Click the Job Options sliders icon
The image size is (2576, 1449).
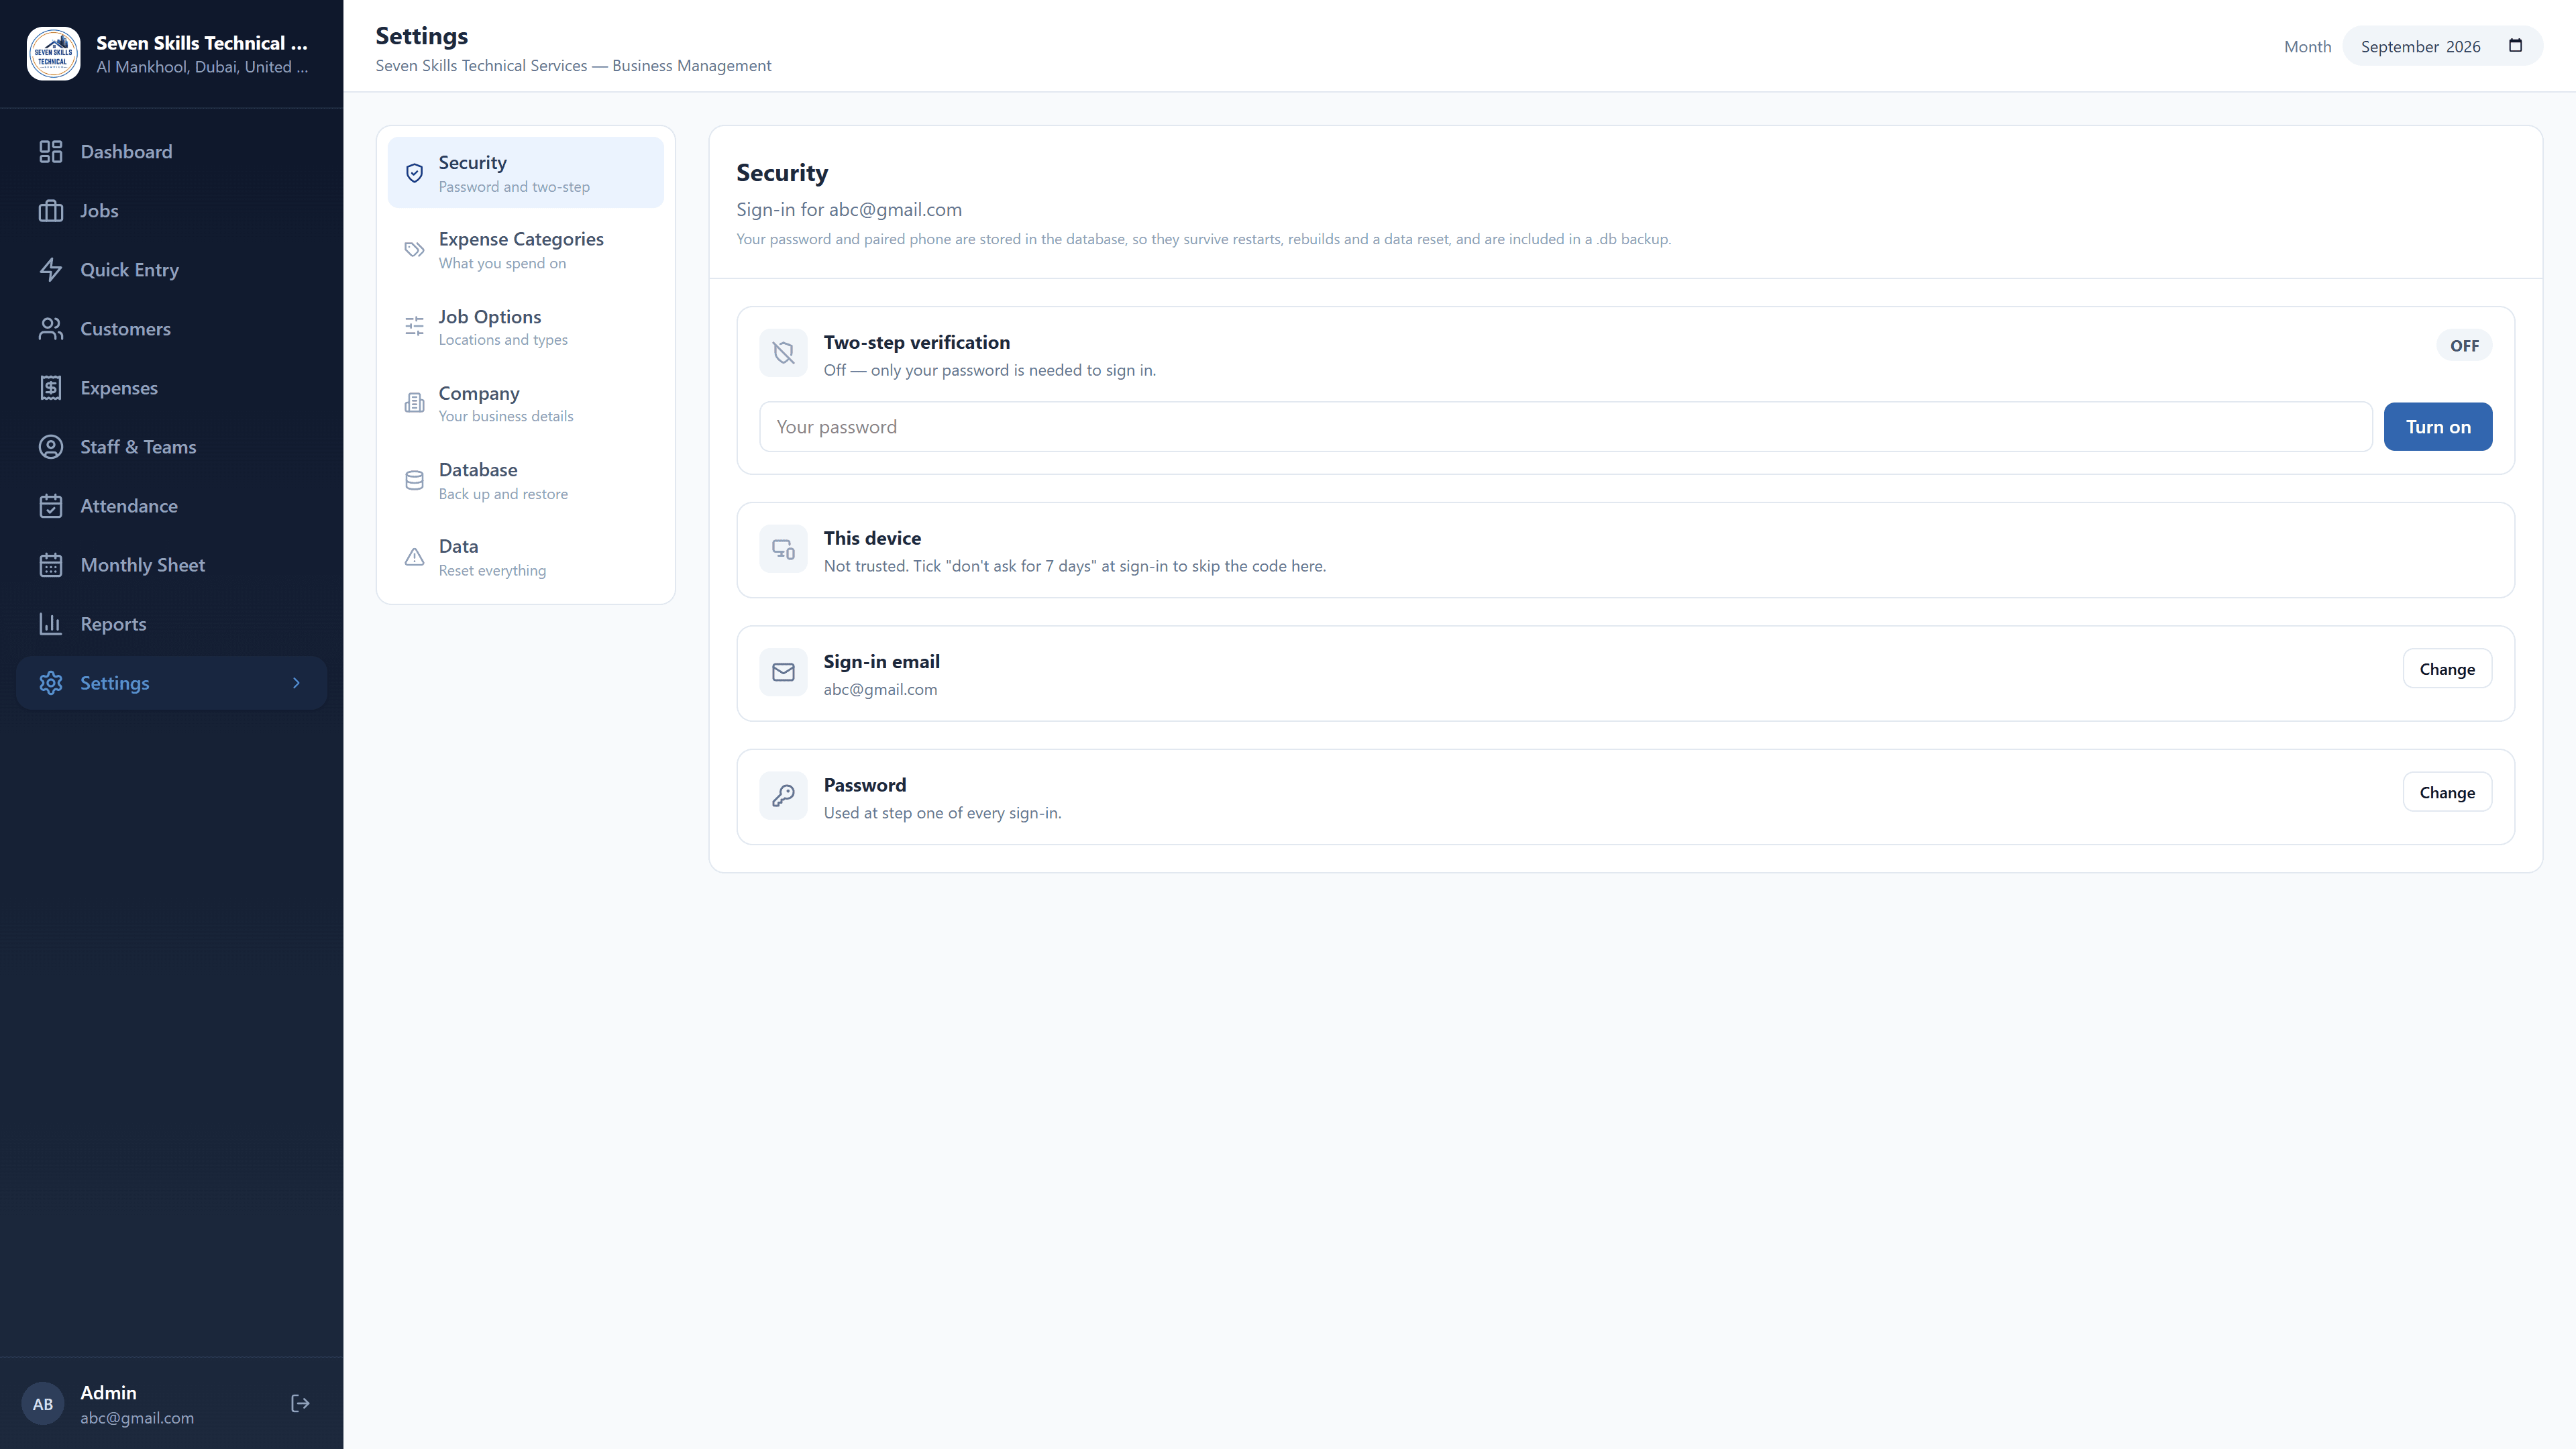tap(414, 326)
